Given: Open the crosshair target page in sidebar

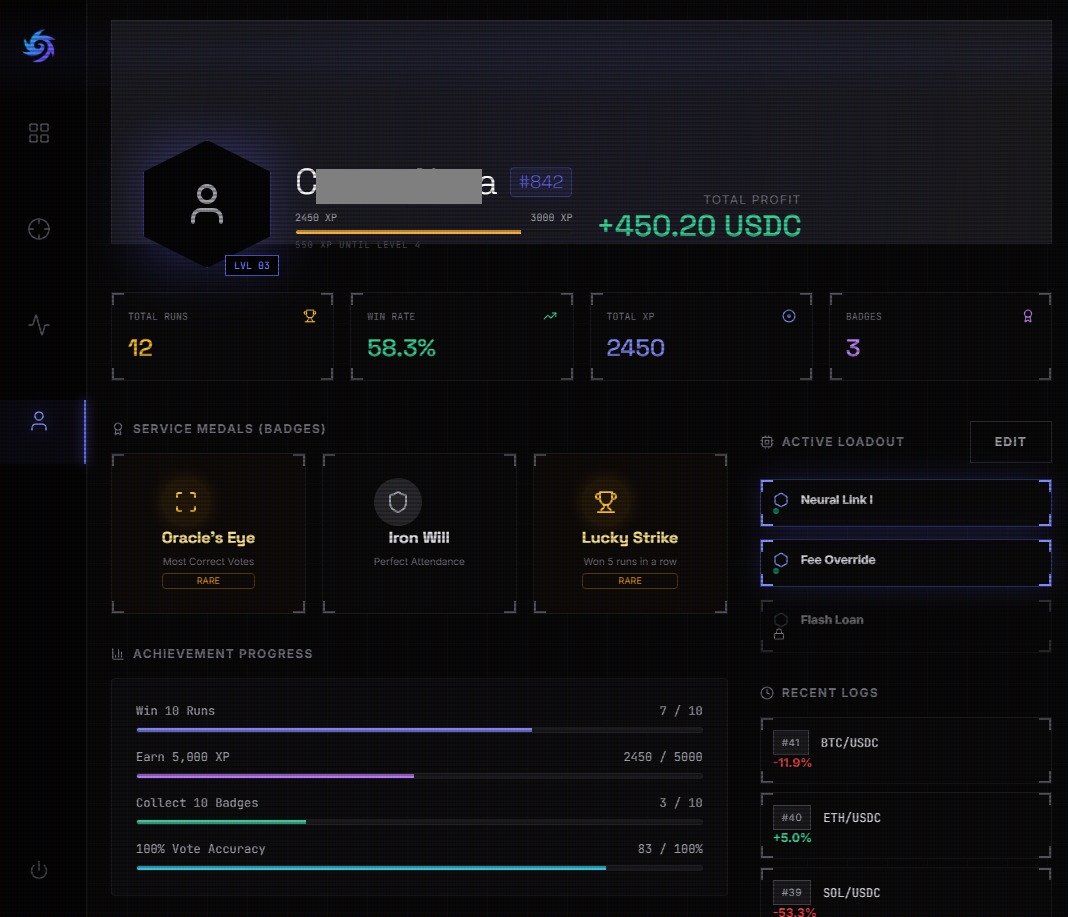Looking at the screenshot, I should [x=39, y=229].
